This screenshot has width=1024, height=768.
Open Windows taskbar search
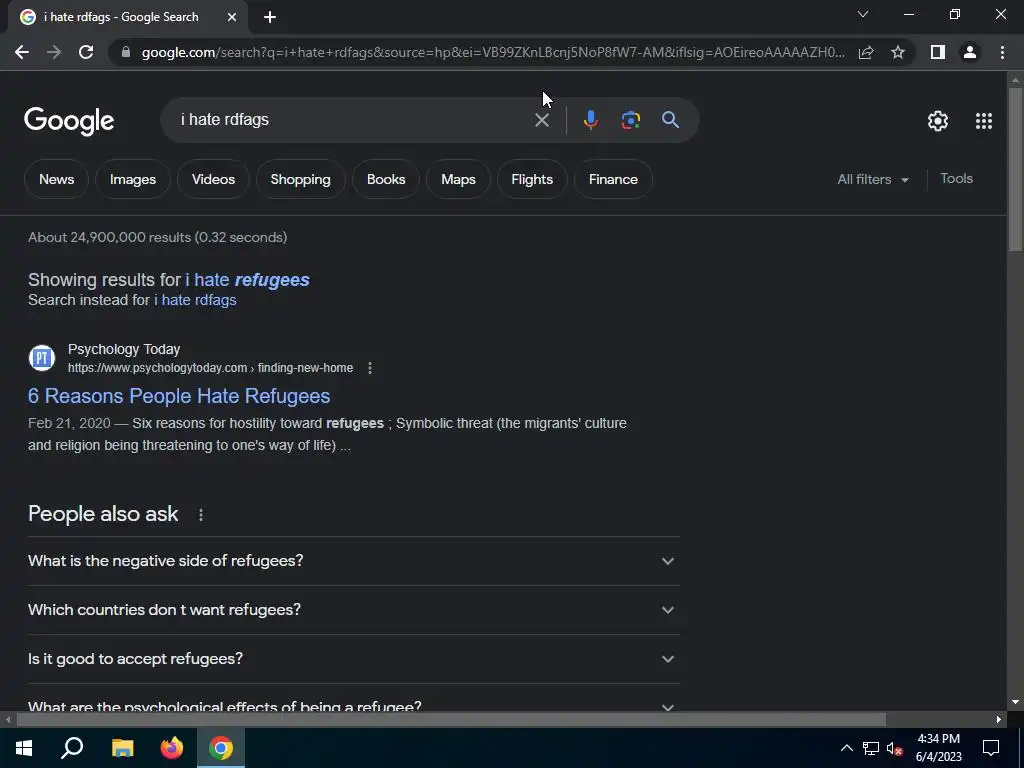(72, 748)
